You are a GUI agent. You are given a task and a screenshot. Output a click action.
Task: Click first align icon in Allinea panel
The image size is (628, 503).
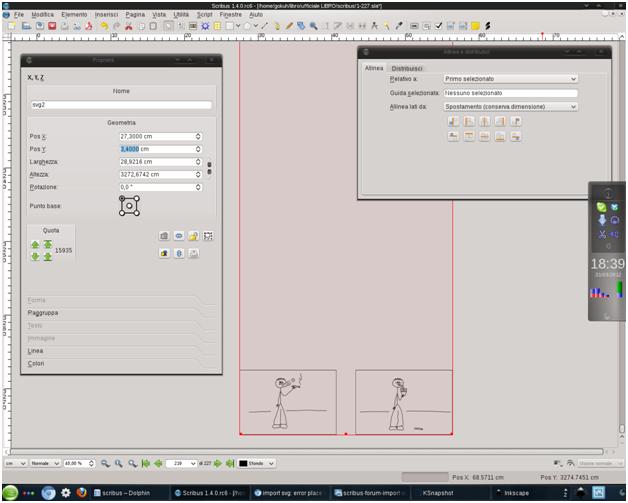pyautogui.click(x=453, y=121)
